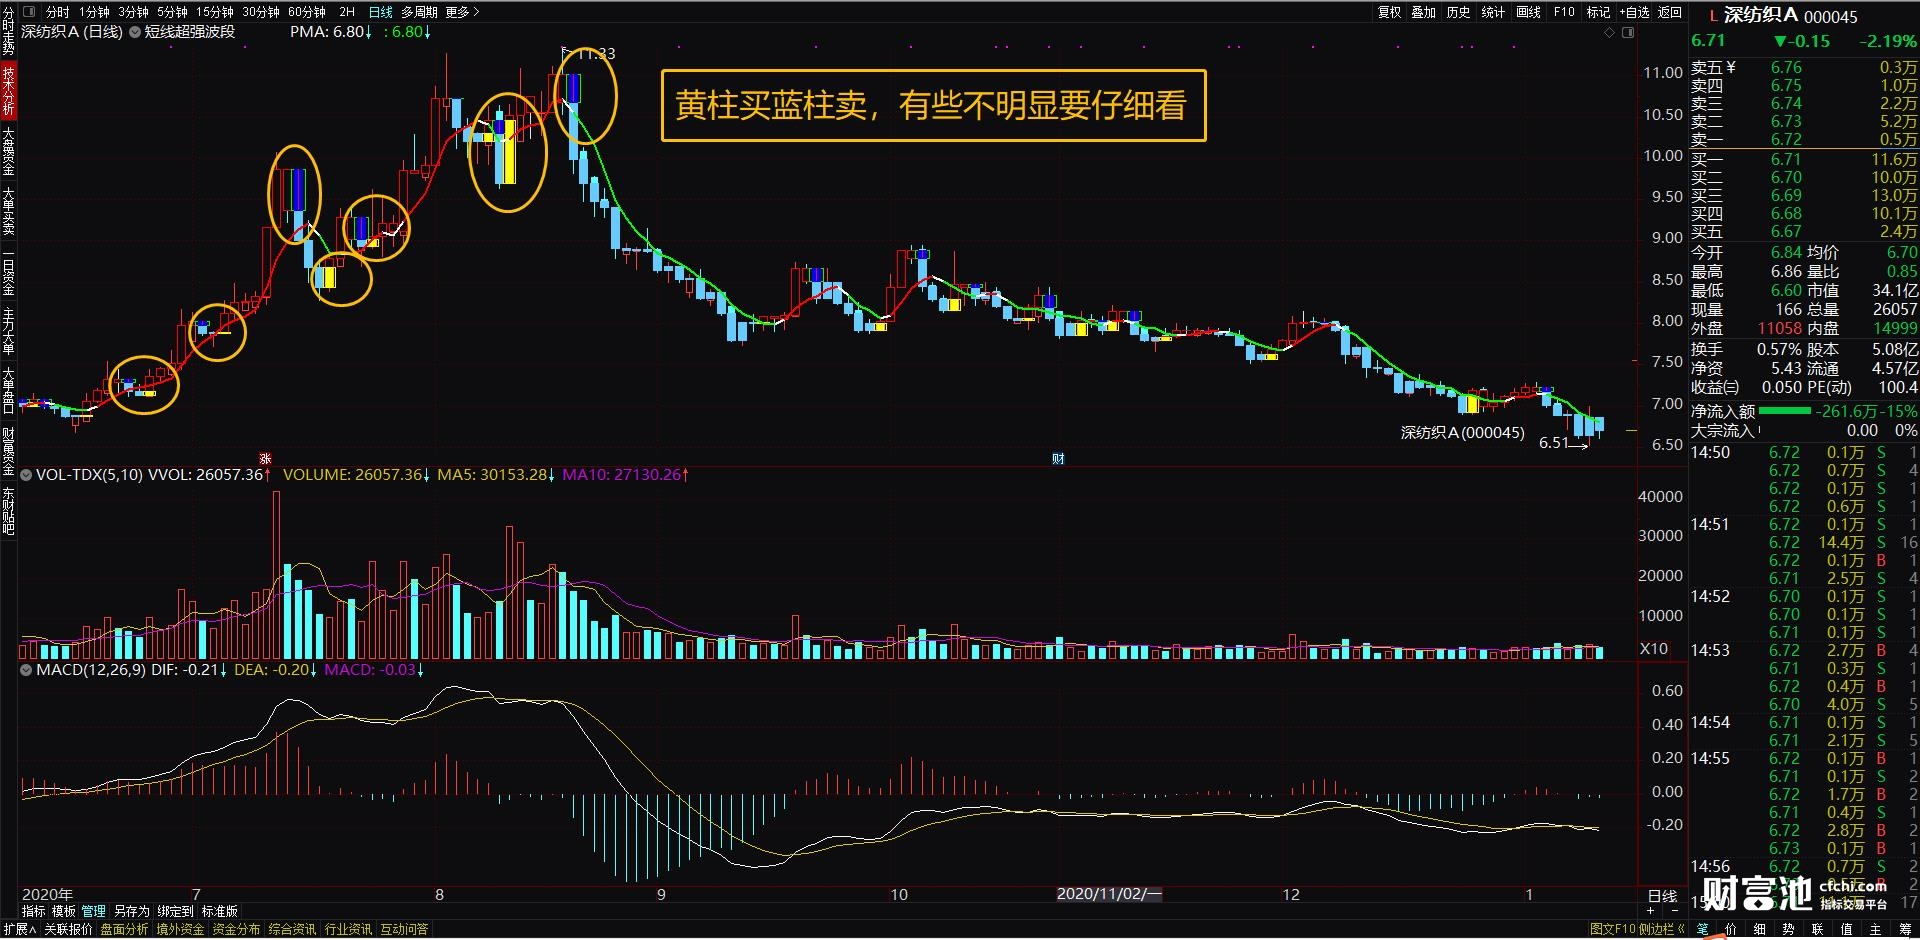1920x940 pixels.
Task: Click the 指标 button below the chart
Action: point(33,911)
